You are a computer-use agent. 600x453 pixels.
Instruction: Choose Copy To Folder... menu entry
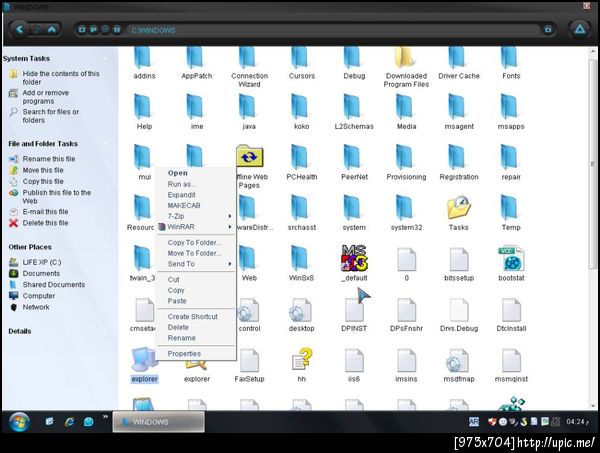coord(196,243)
